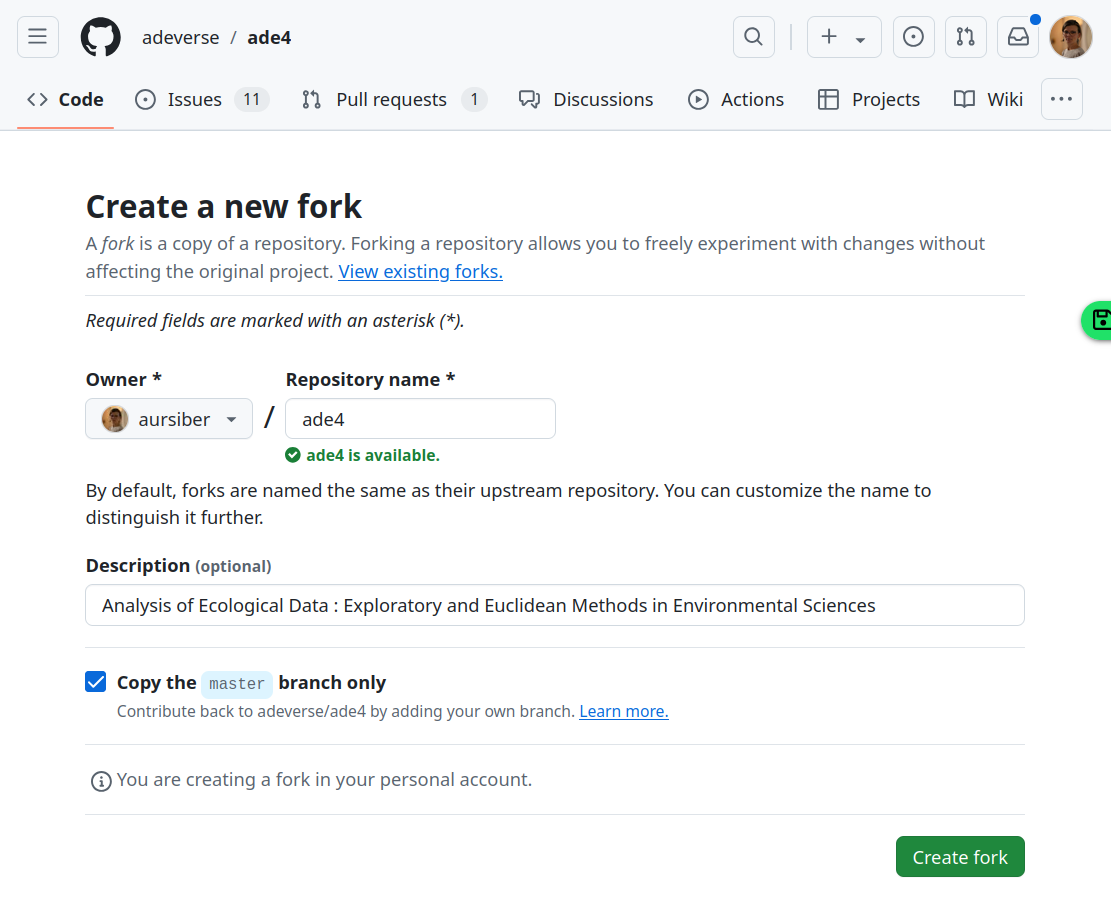
Task: Click the info icon beside personal account note
Action: click(x=101, y=781)
